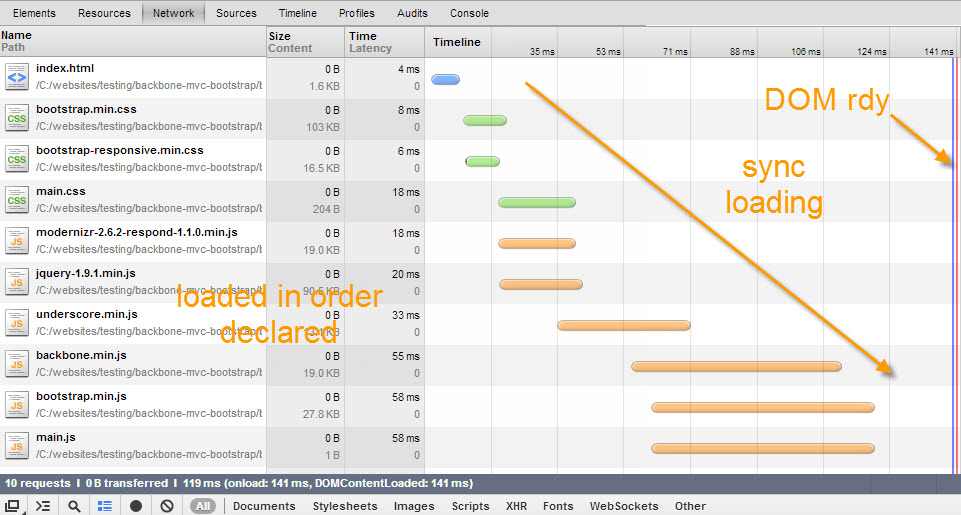Switch to the Elements tab
Image resolution: width=961 pixels, height=515 pixels.
[34, 13]
